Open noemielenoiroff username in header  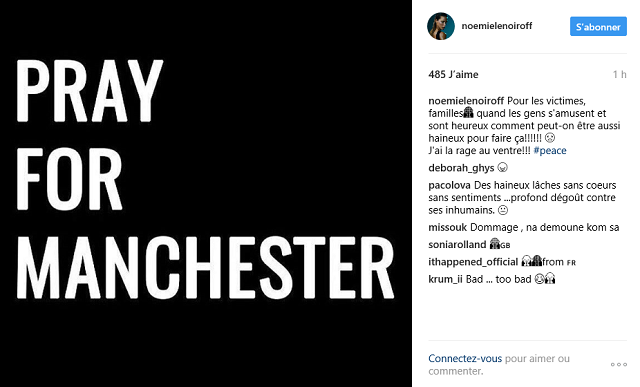497,26
